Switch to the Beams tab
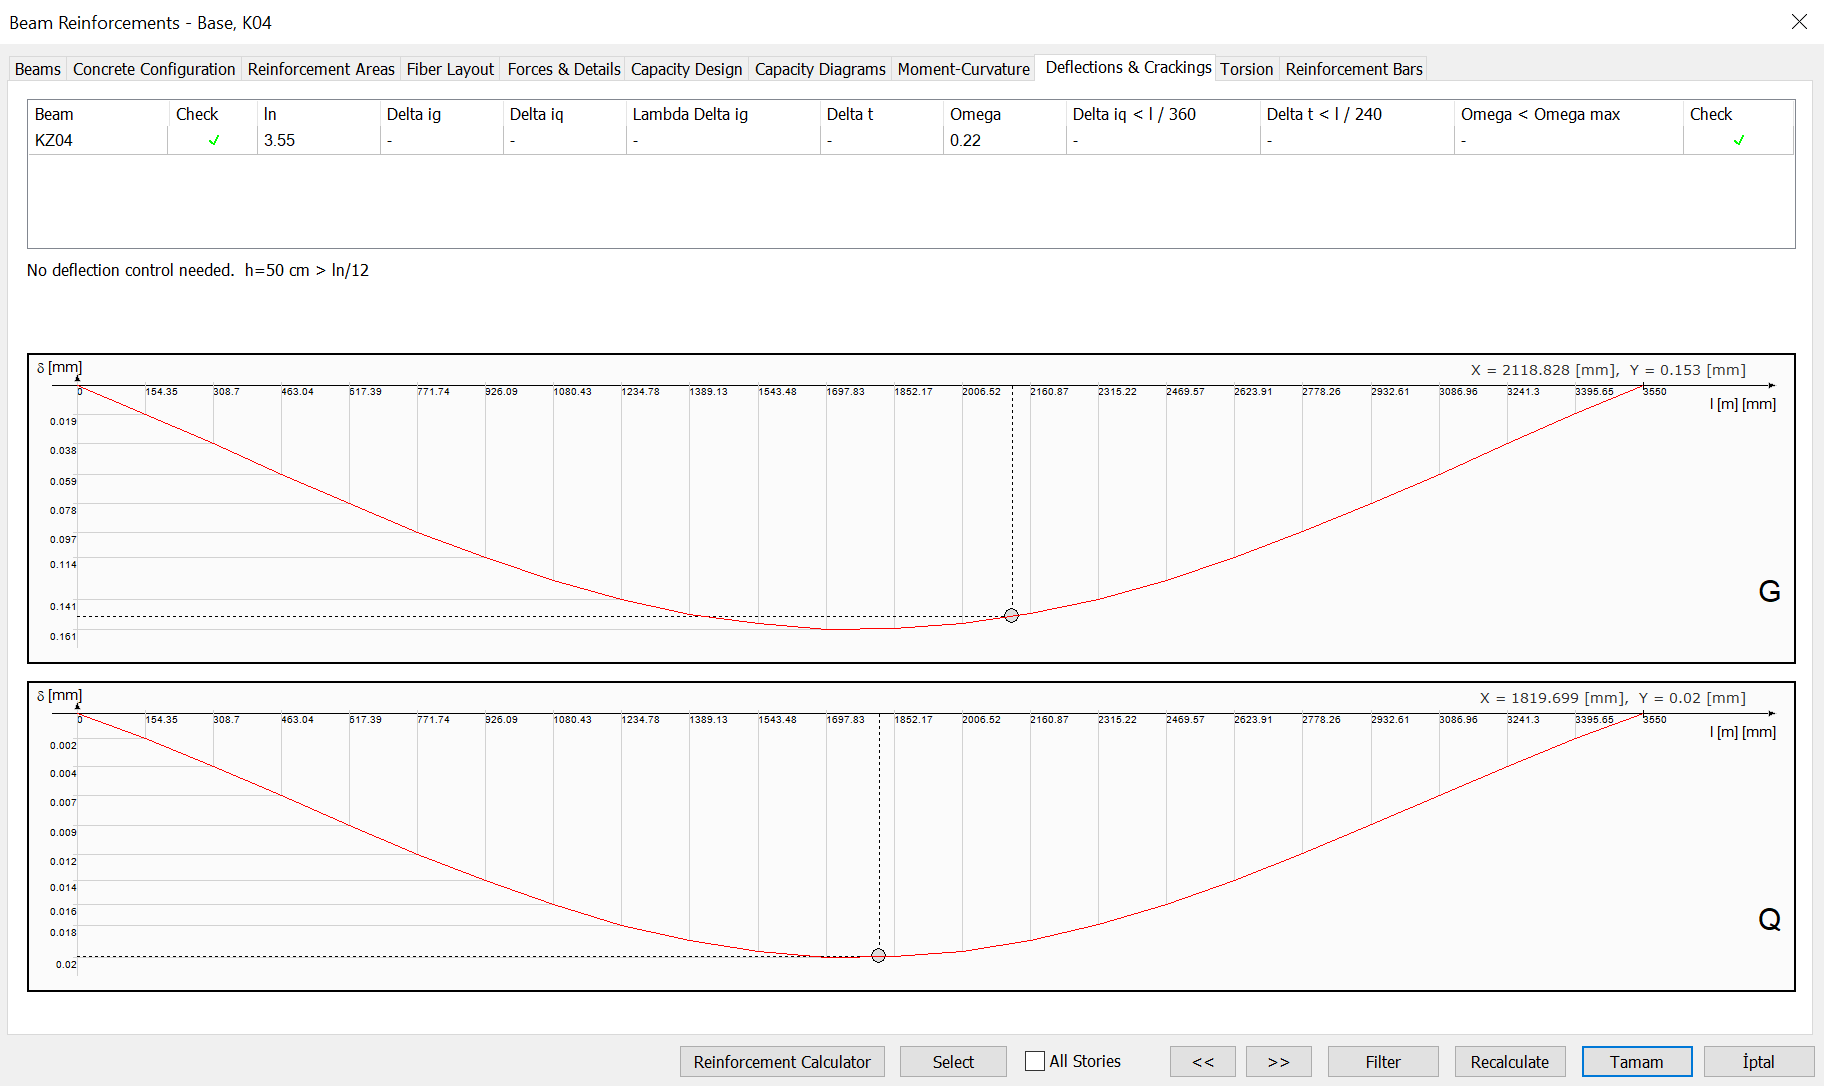This screenshot has width=1824, height=1086. click(38, 69)
